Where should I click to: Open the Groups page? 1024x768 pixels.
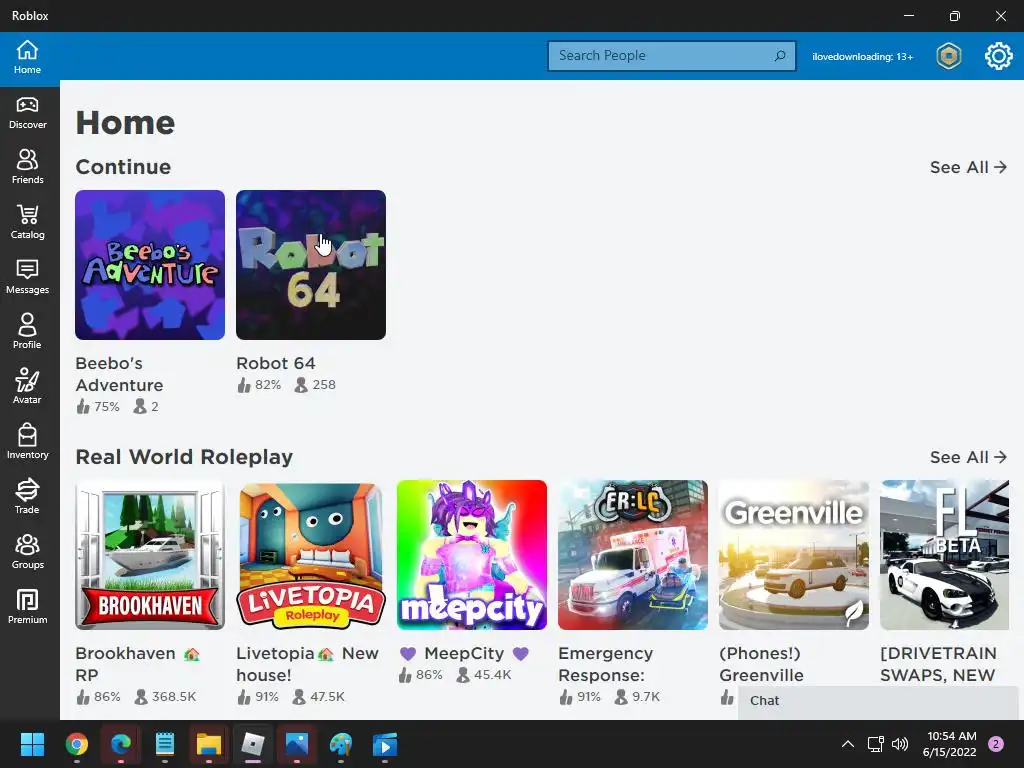27,552
